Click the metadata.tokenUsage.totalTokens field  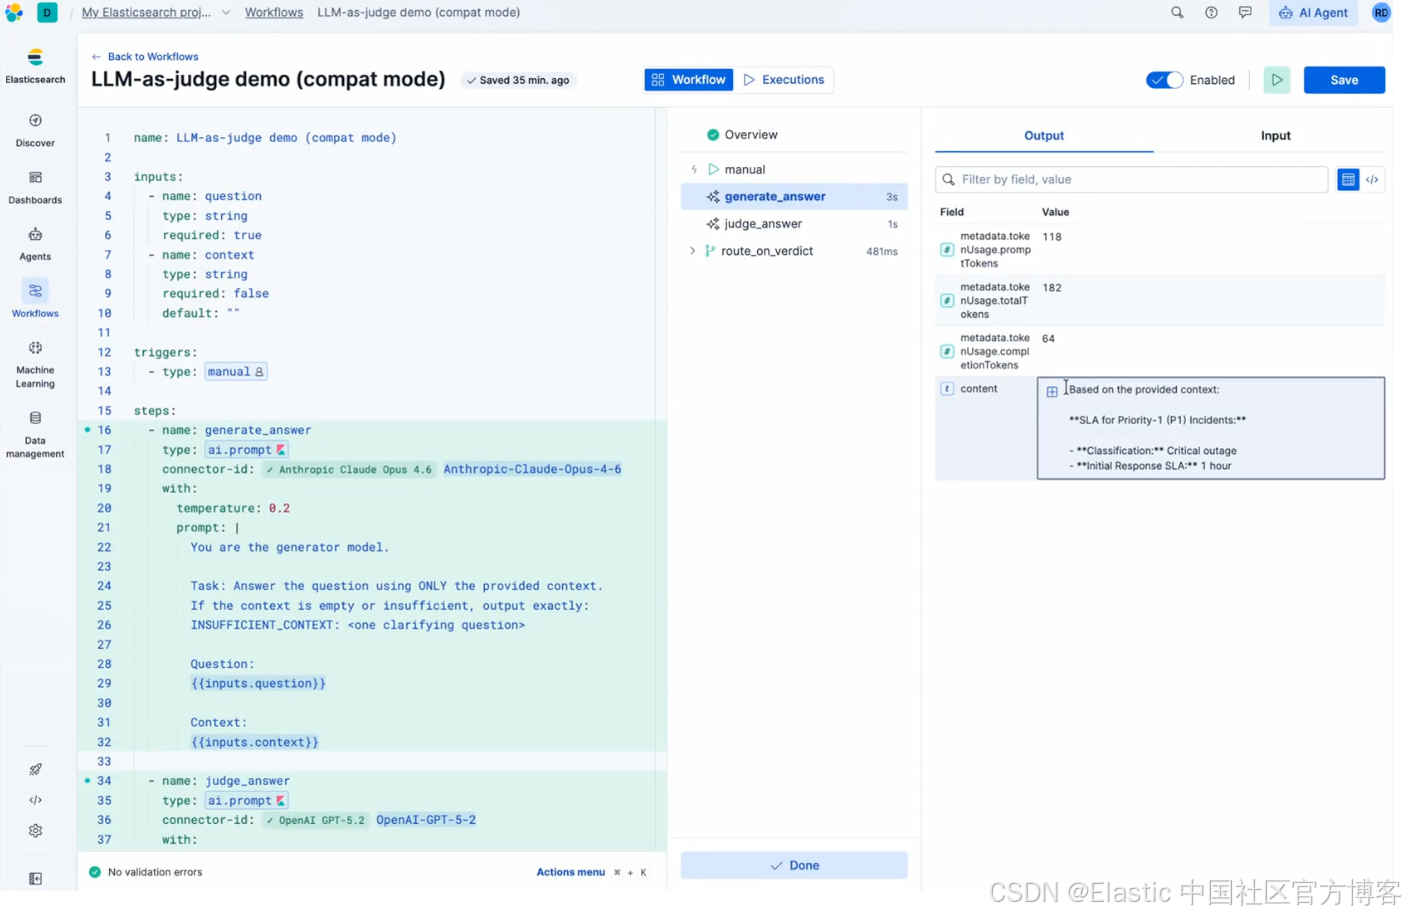[x=995, y=301]
